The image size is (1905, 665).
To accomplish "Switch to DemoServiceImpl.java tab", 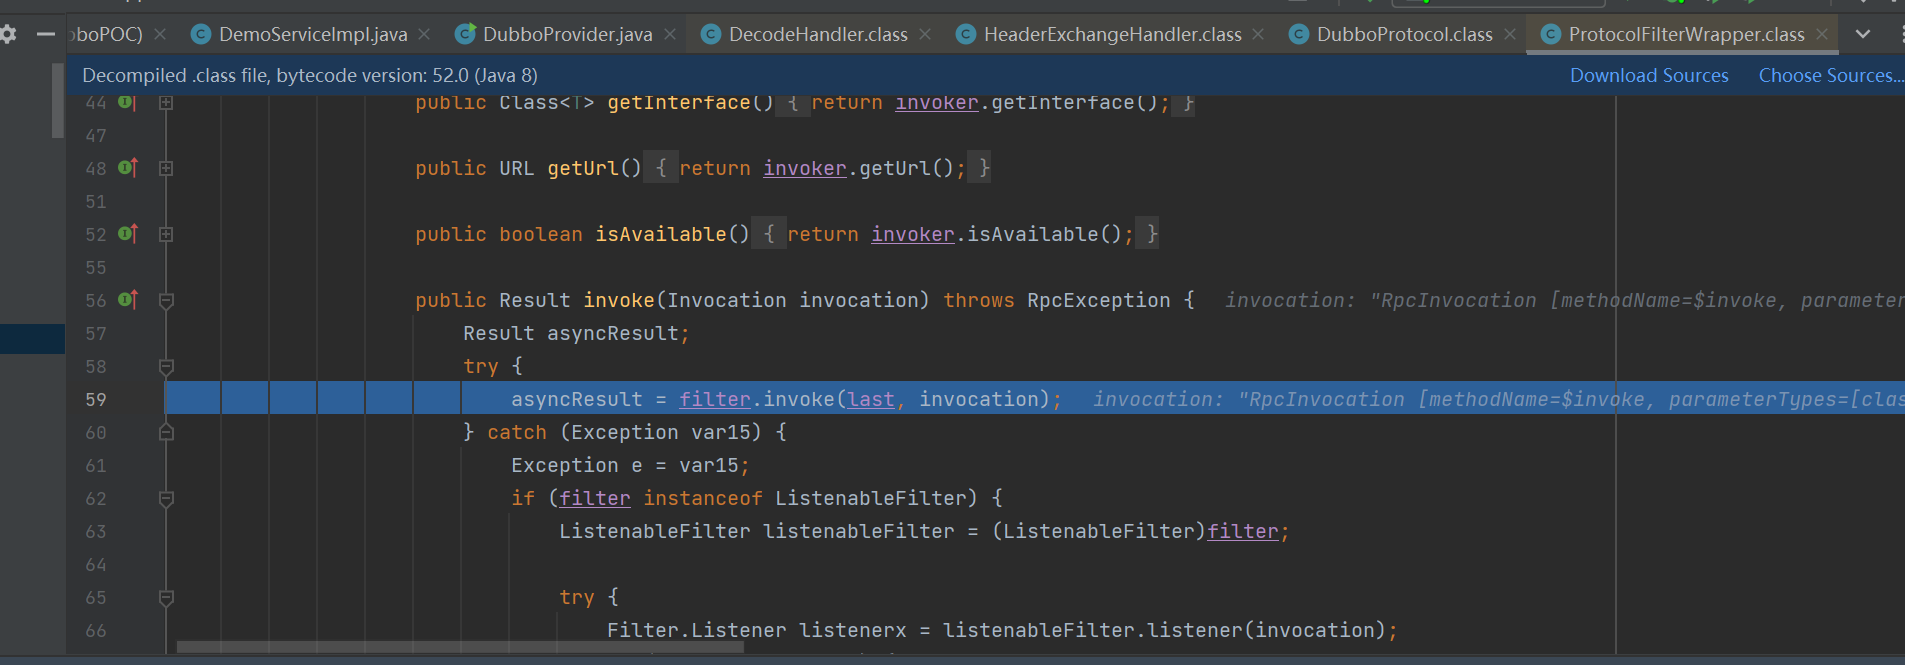I will point(313,34).
